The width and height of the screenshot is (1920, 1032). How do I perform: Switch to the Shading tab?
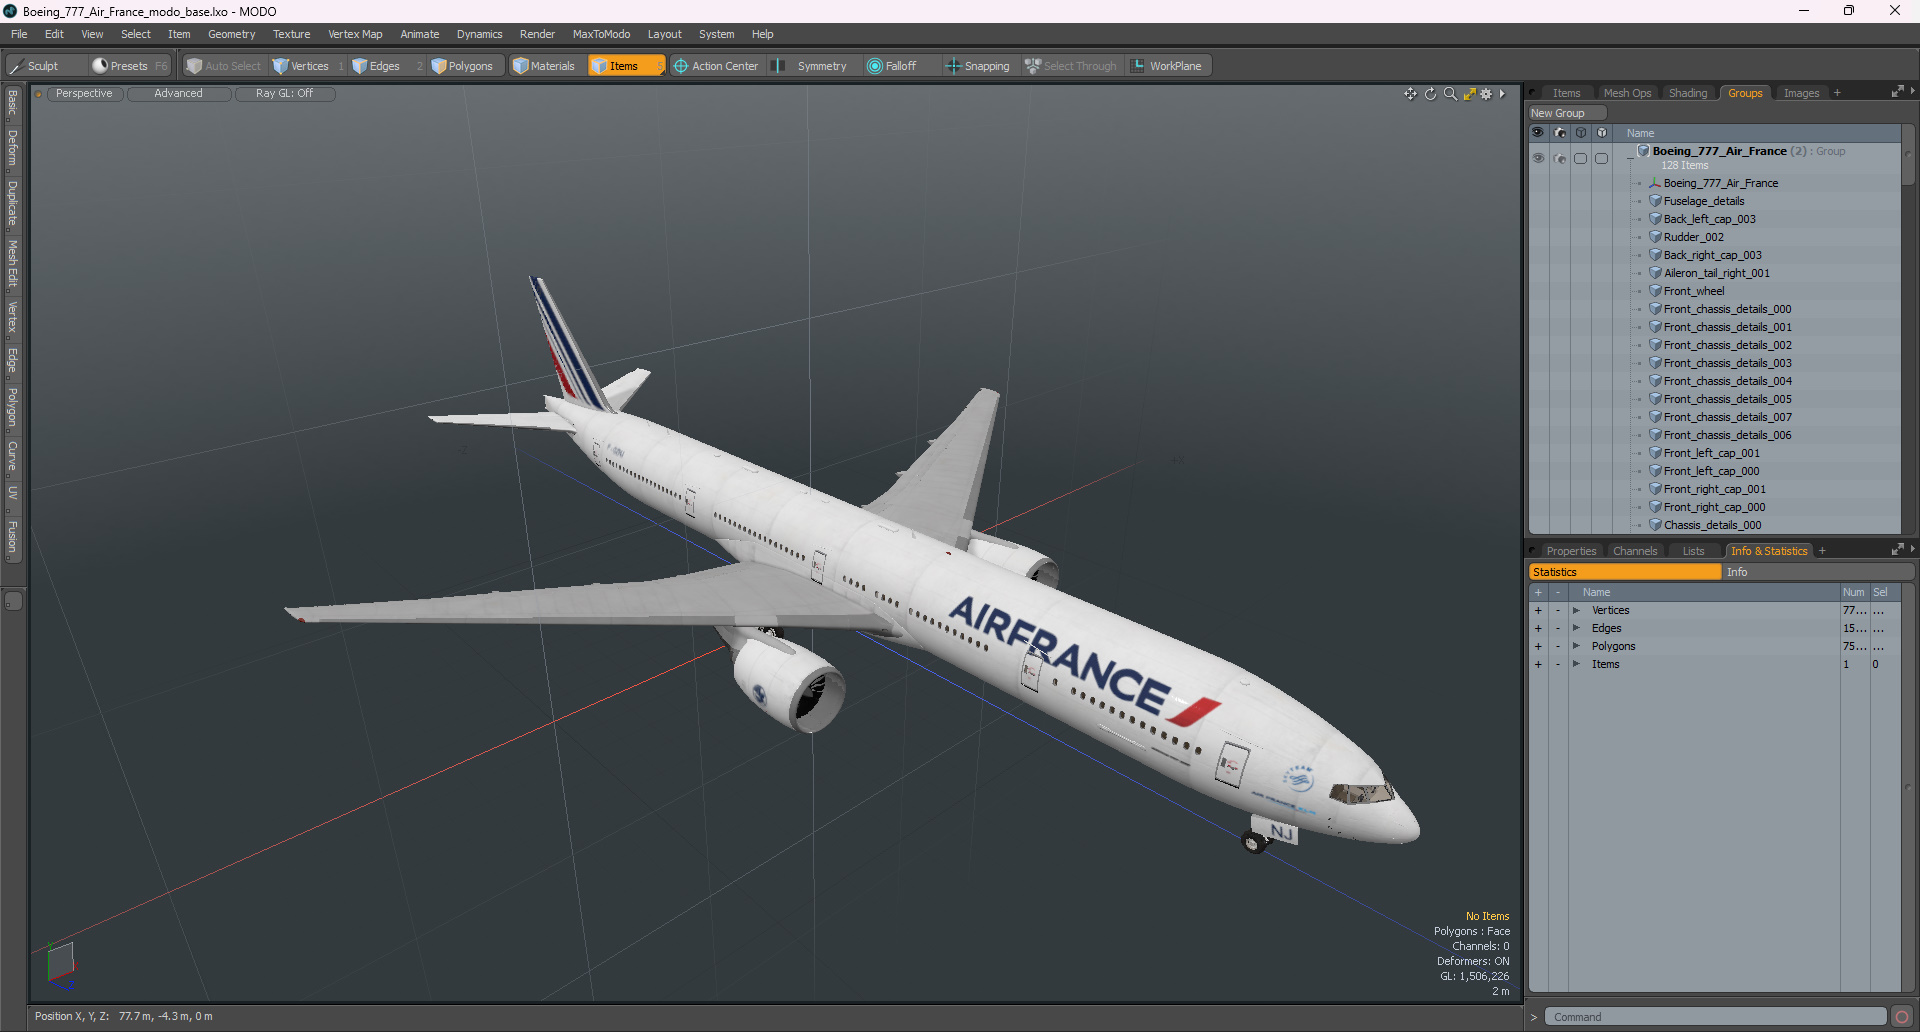[x=1688, y=93]
